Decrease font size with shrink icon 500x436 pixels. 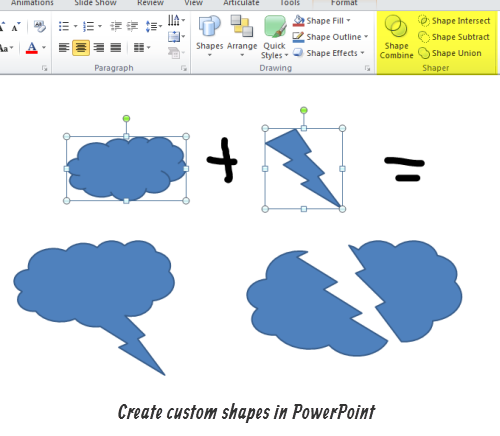(16, 26)
